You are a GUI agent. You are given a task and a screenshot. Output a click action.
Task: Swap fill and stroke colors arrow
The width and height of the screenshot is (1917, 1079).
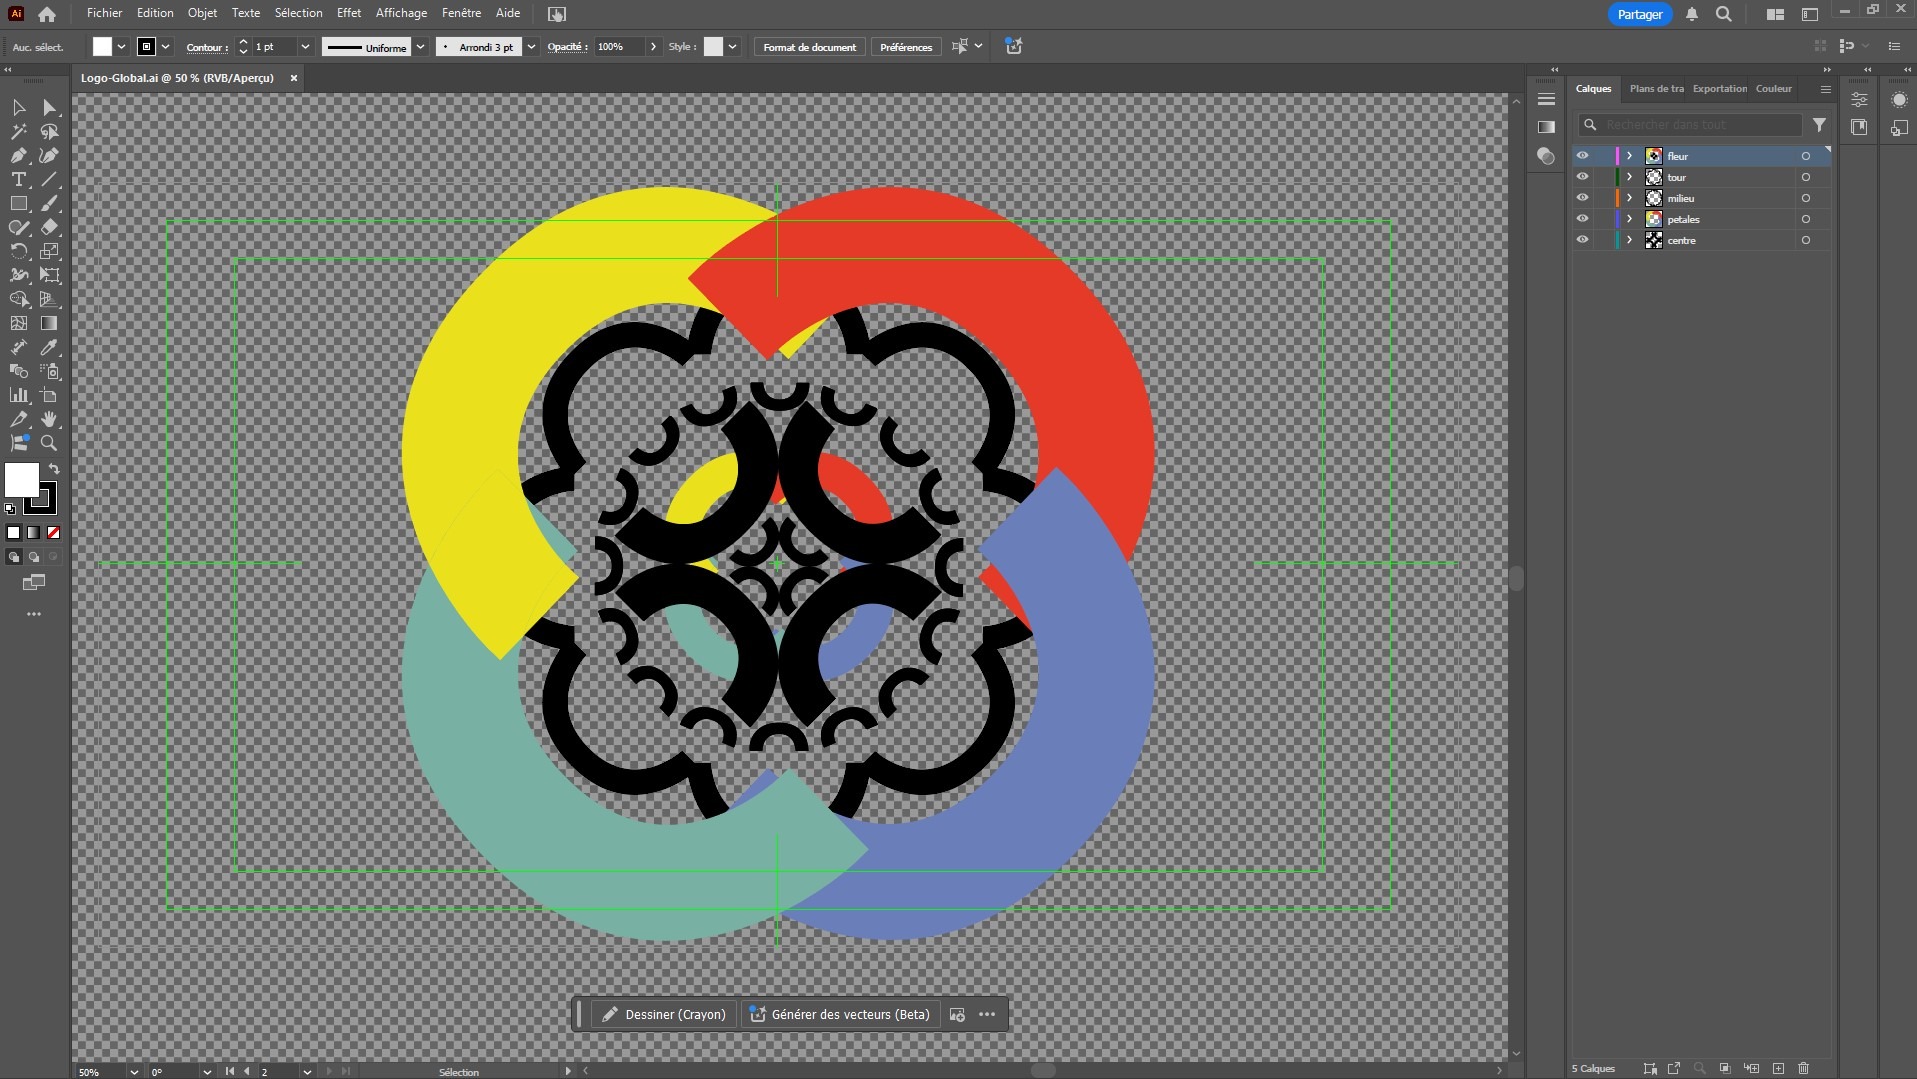click(54, 469)
